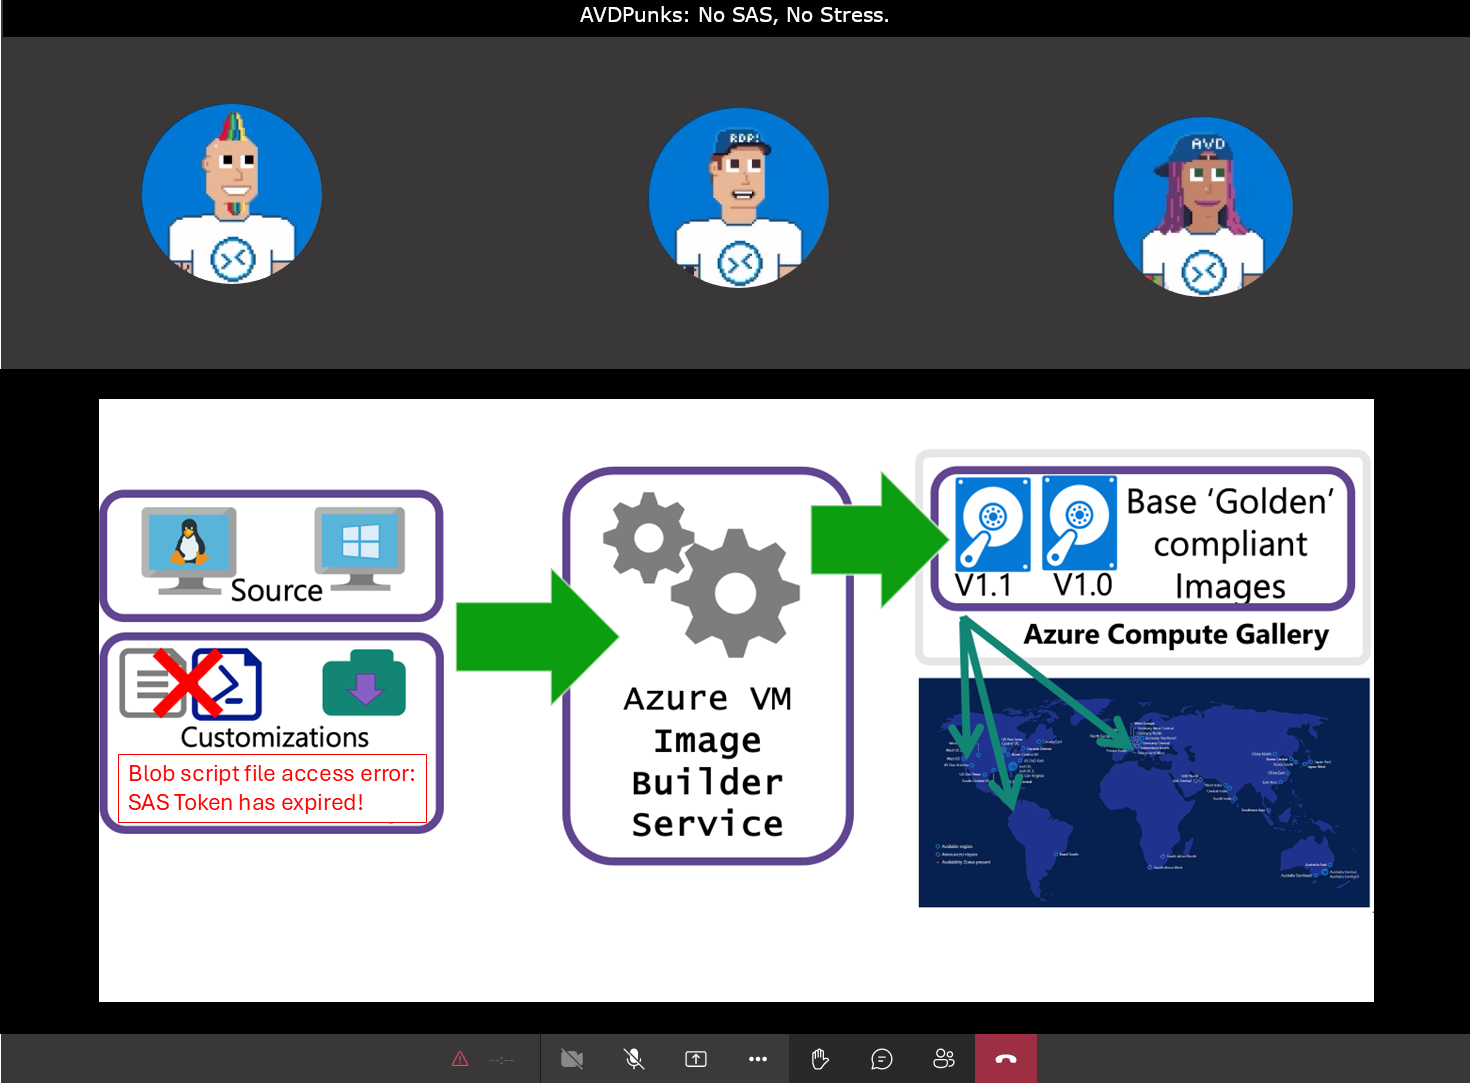Click the Azure regions world map
Screen dimensions: 1470x1083
[1143, 792]
